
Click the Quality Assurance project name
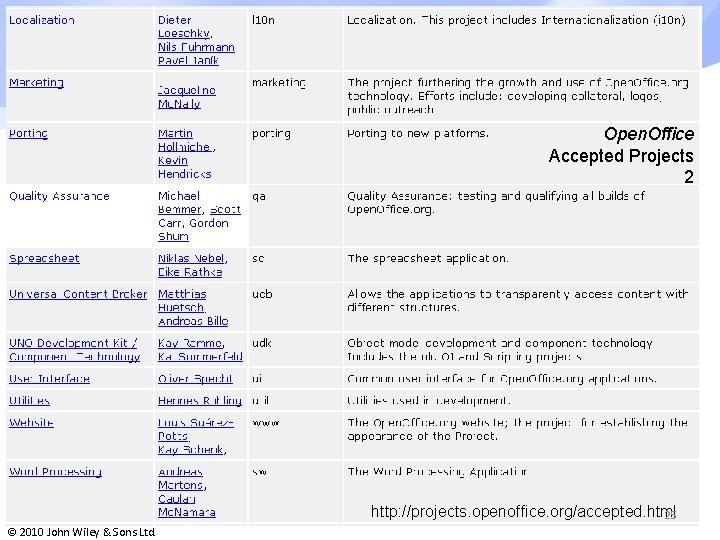(x=59, y=196)
